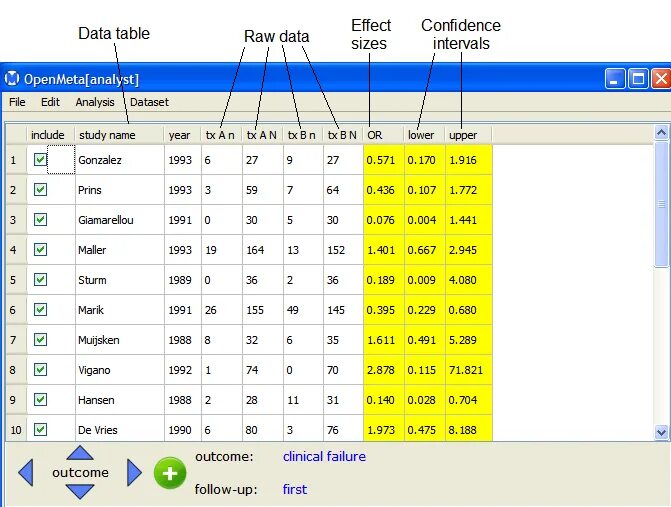Click the tx A n column header

coord(222,135)
